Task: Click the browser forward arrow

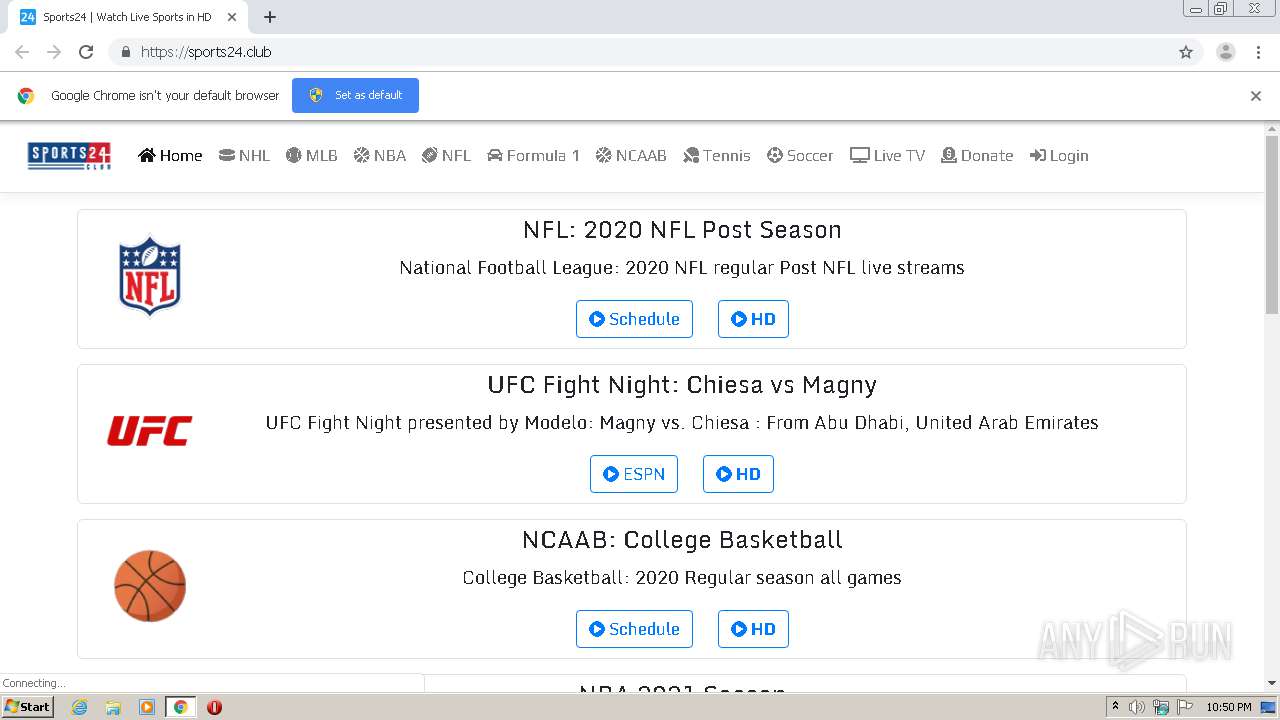Action: (54, 52)
